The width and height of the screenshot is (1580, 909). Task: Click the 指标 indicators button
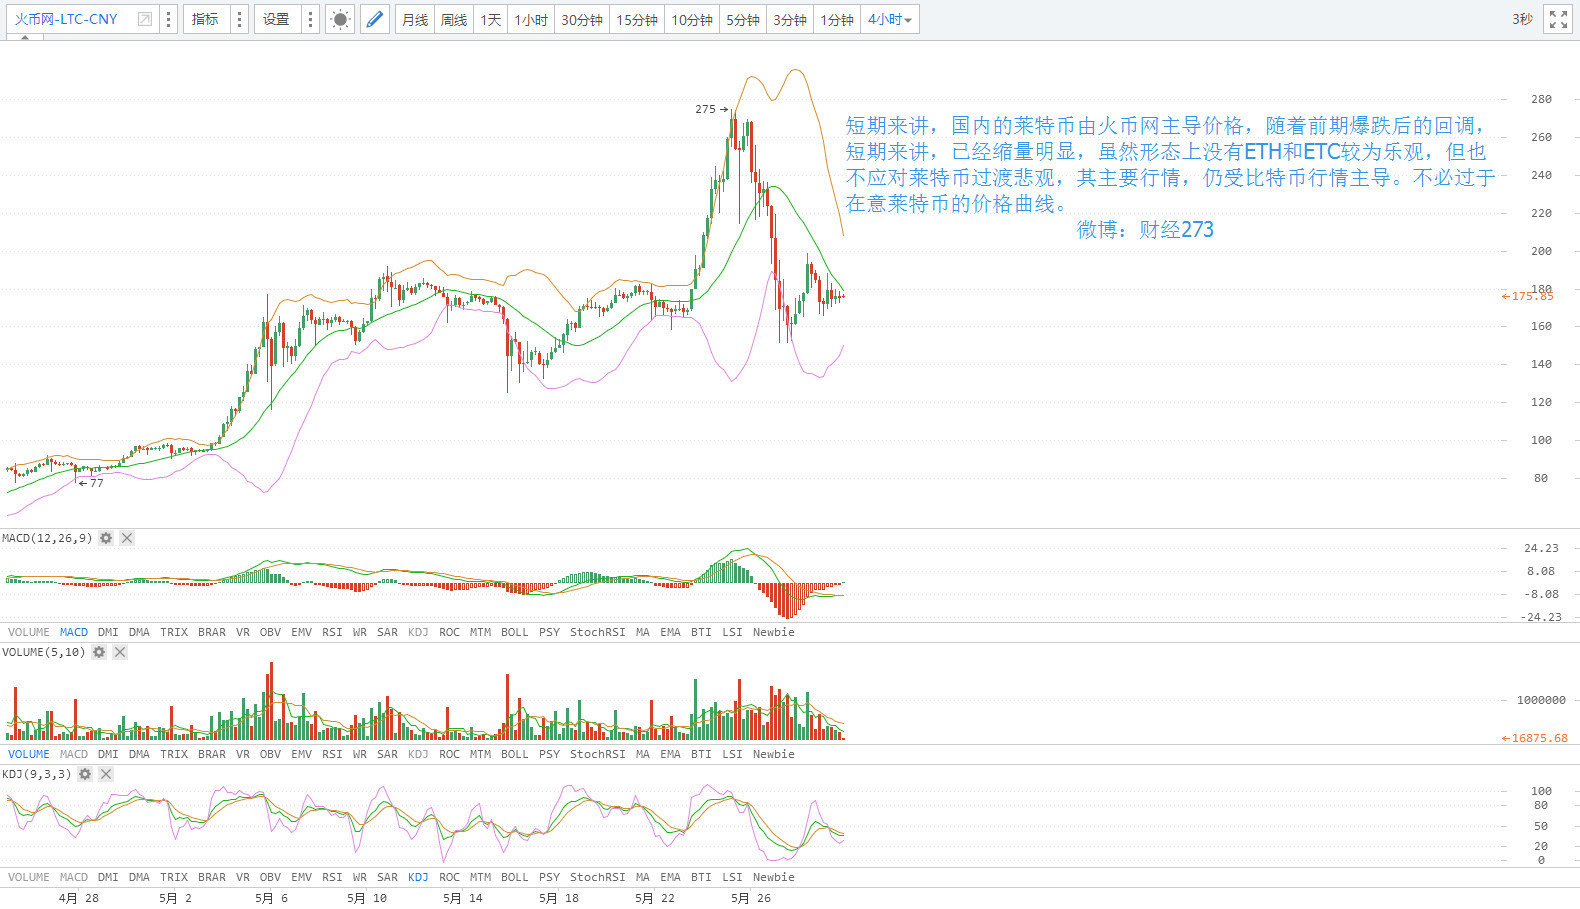pyautogui.click(x=205, y=20)
